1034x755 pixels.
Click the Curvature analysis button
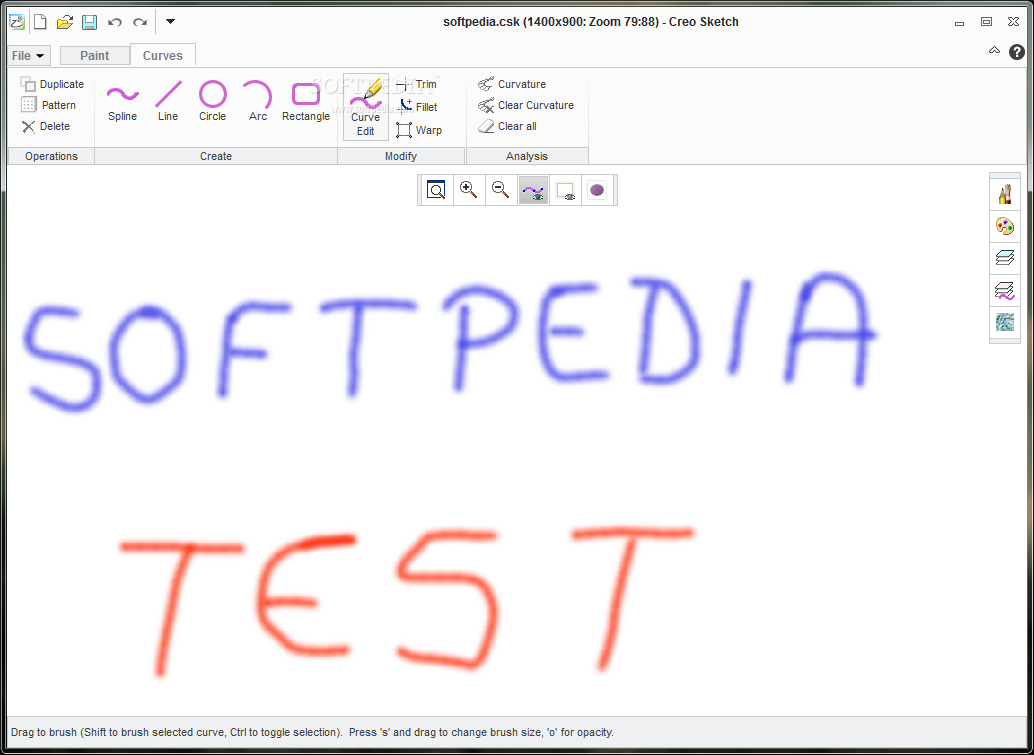[x=512, y=84]
